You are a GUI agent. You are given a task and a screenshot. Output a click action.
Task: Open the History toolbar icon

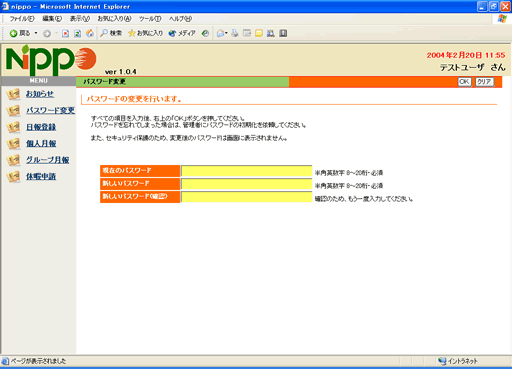(x=205, y=33)
